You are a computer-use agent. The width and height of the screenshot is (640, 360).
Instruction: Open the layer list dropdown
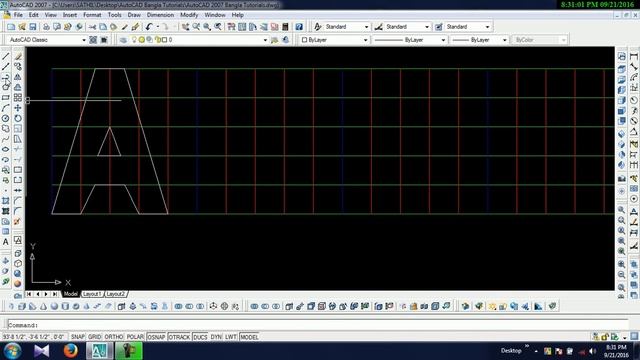point(265,40)
